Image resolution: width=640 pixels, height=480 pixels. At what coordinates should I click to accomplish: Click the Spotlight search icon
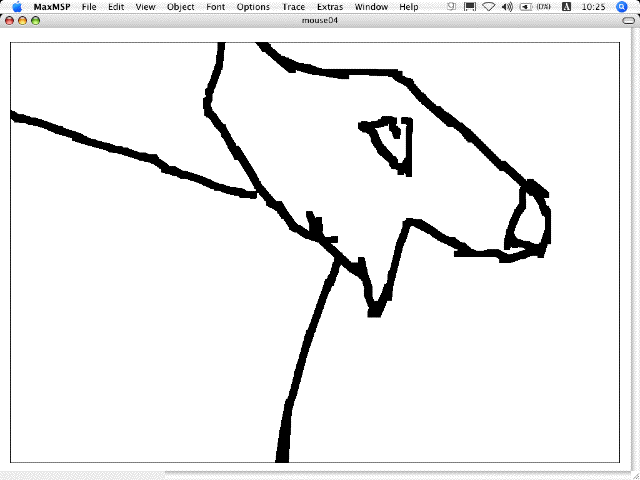pyautogui.click(x=621, y=7)
